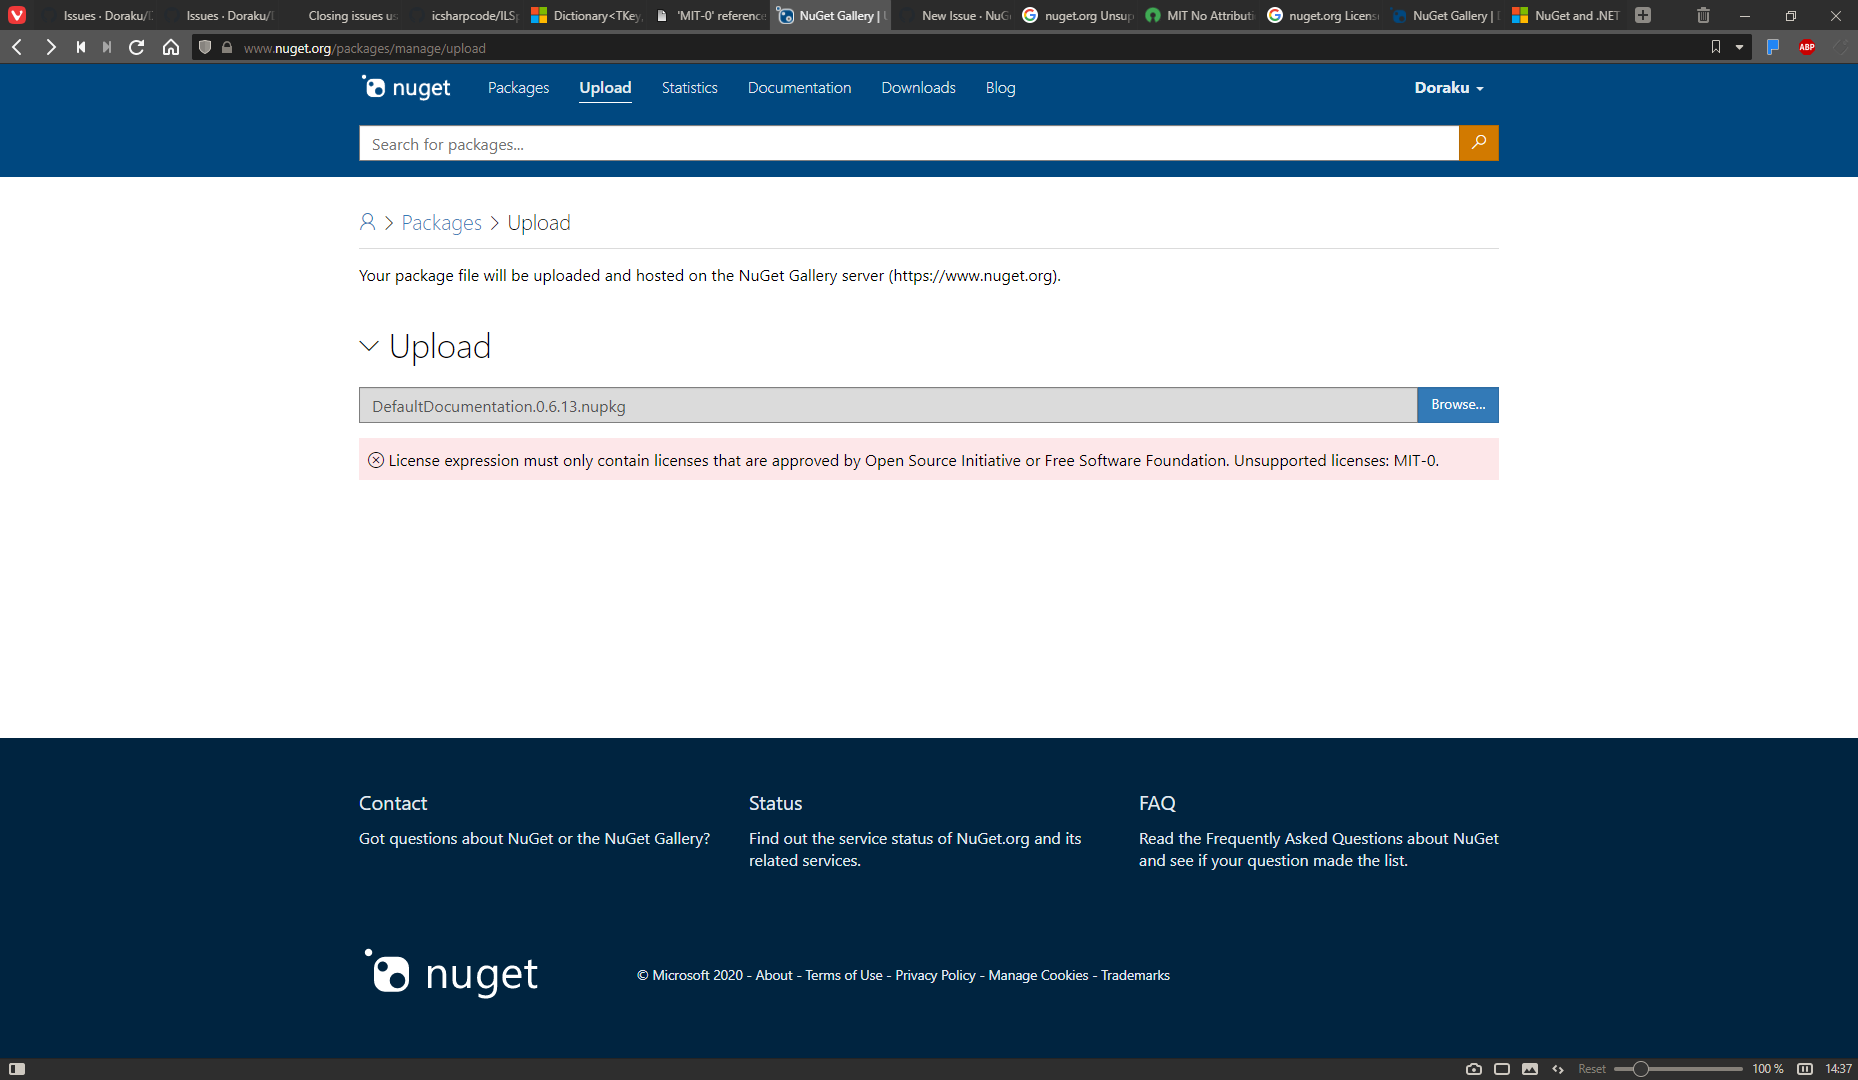1858x1080 pixels.
Task: Click the user profile breadcrumb icon
Action: coord(368,222)
